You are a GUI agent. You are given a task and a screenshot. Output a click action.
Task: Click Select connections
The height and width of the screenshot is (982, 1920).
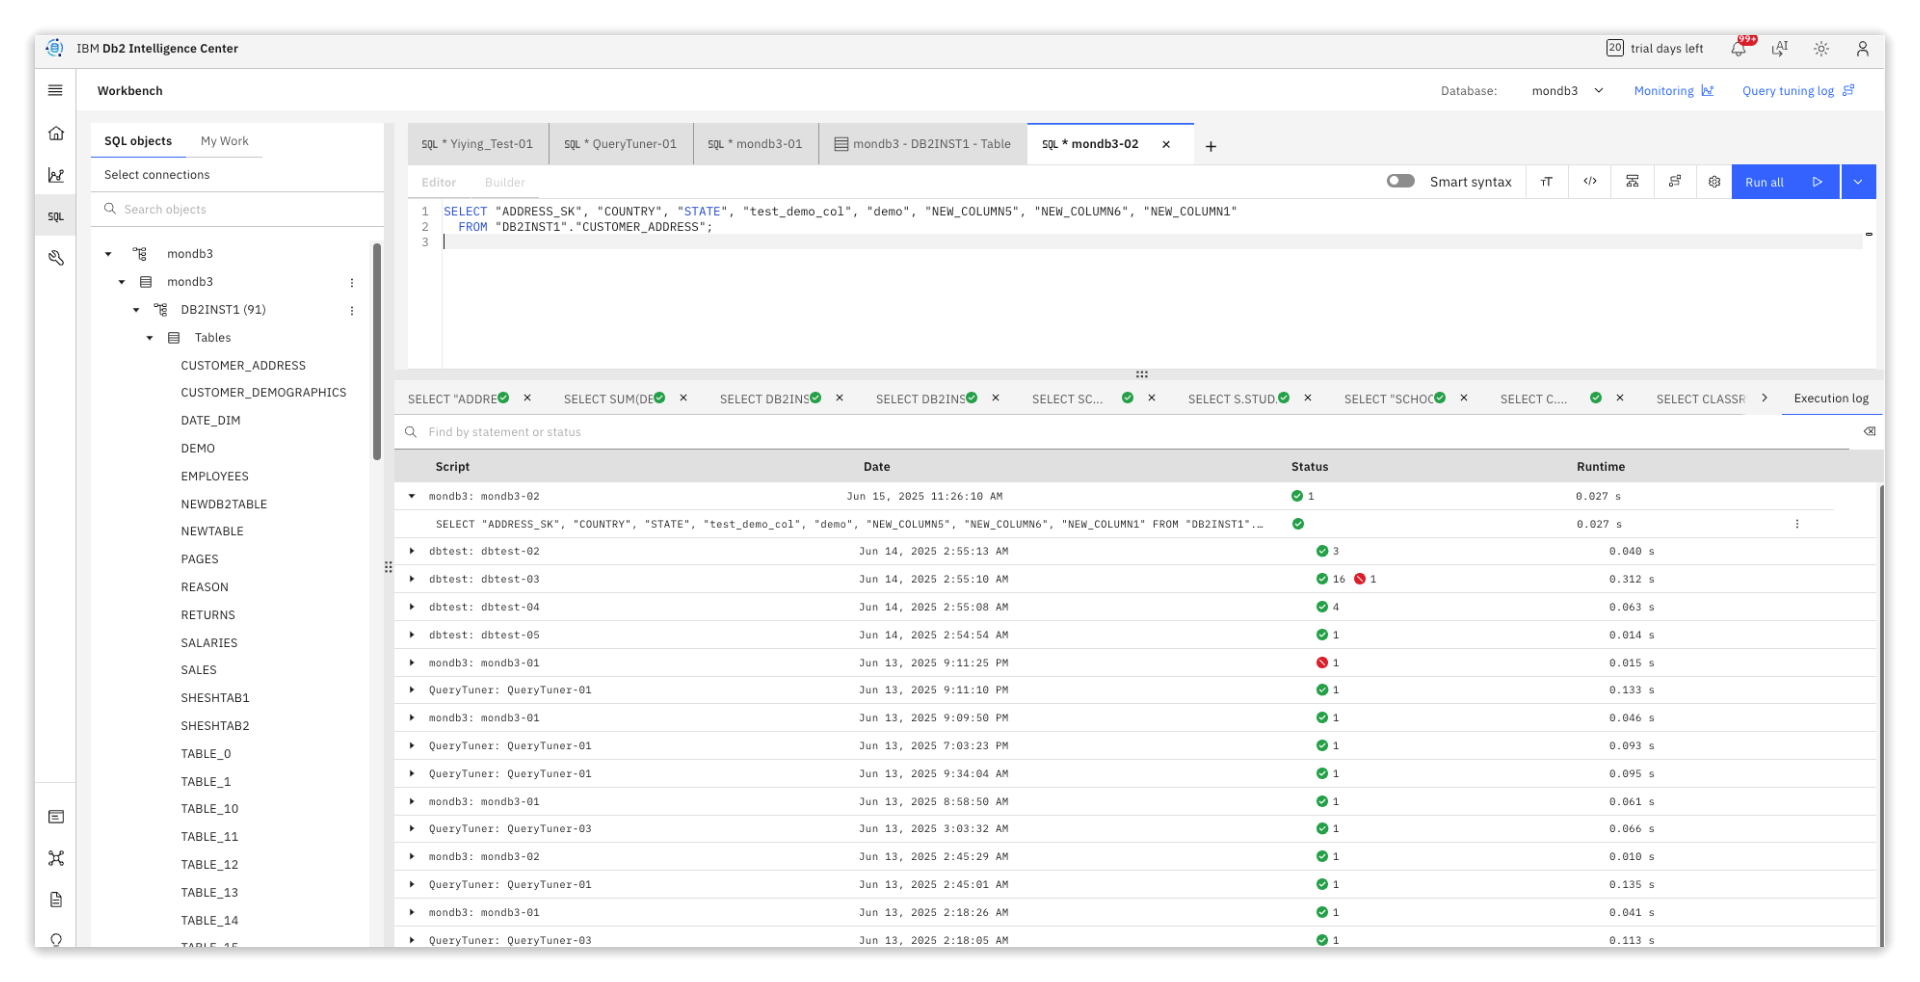[x=157, y=175]
